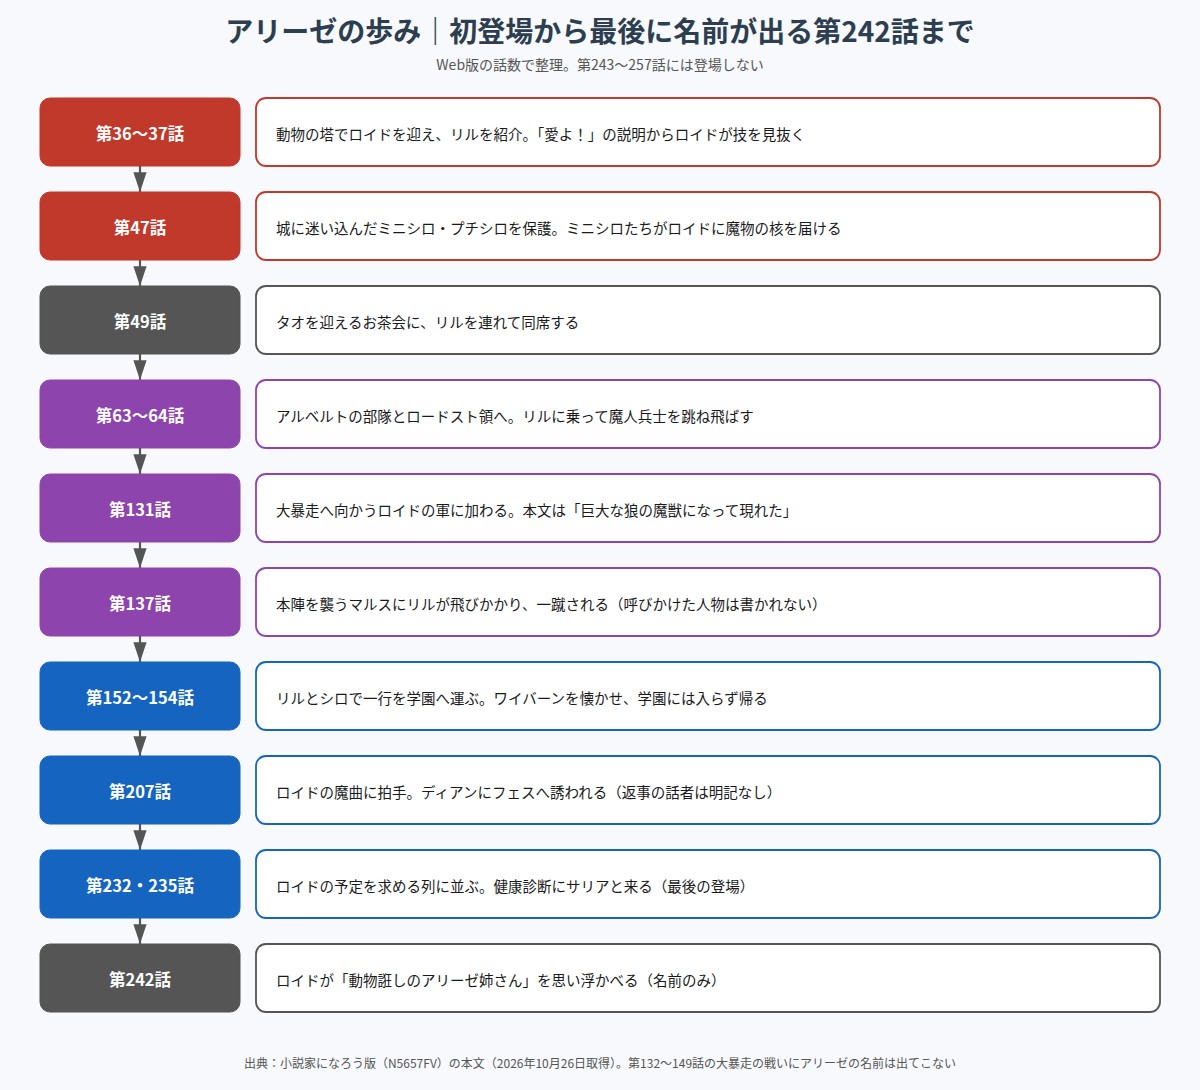Click the "第232・235話" label box
Screen dimensions: 1200x1090
pyautogui.click(x=140, y=884)
